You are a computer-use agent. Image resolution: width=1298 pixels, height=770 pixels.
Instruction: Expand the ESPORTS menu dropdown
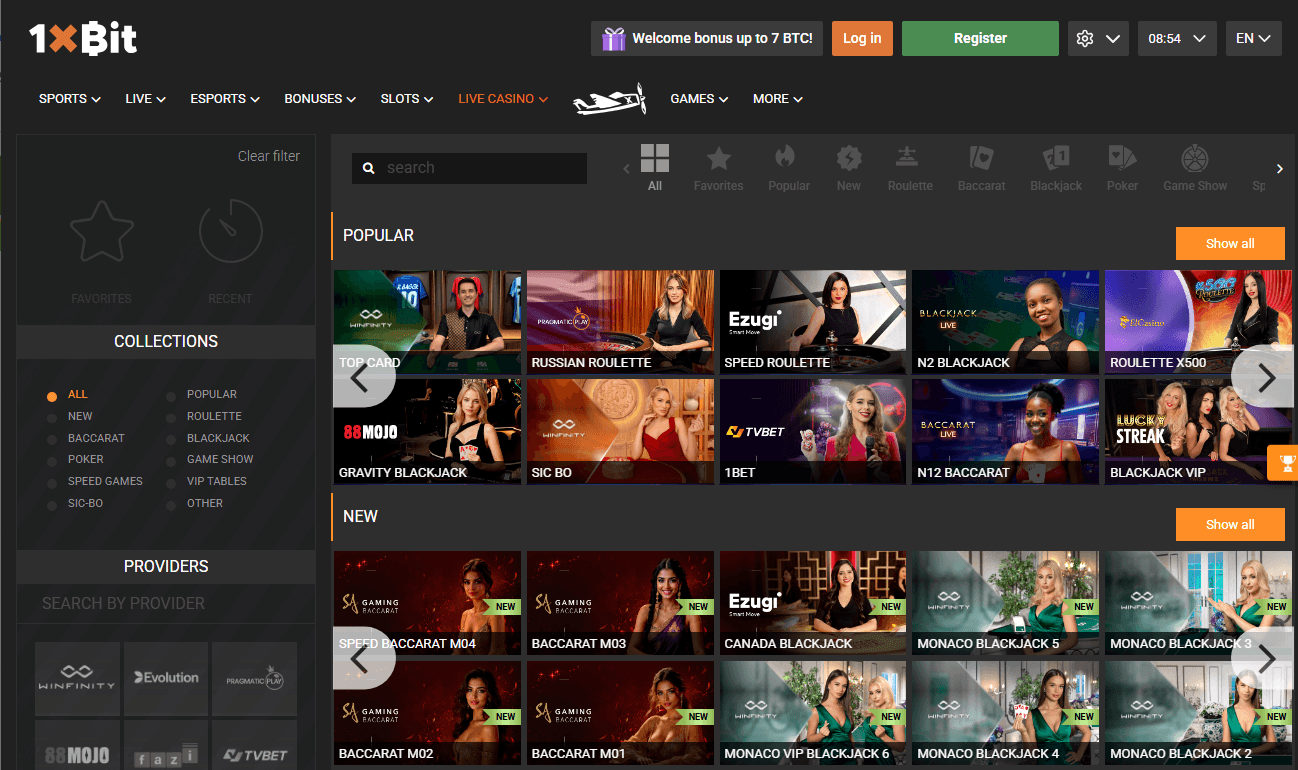coord(225,99)
